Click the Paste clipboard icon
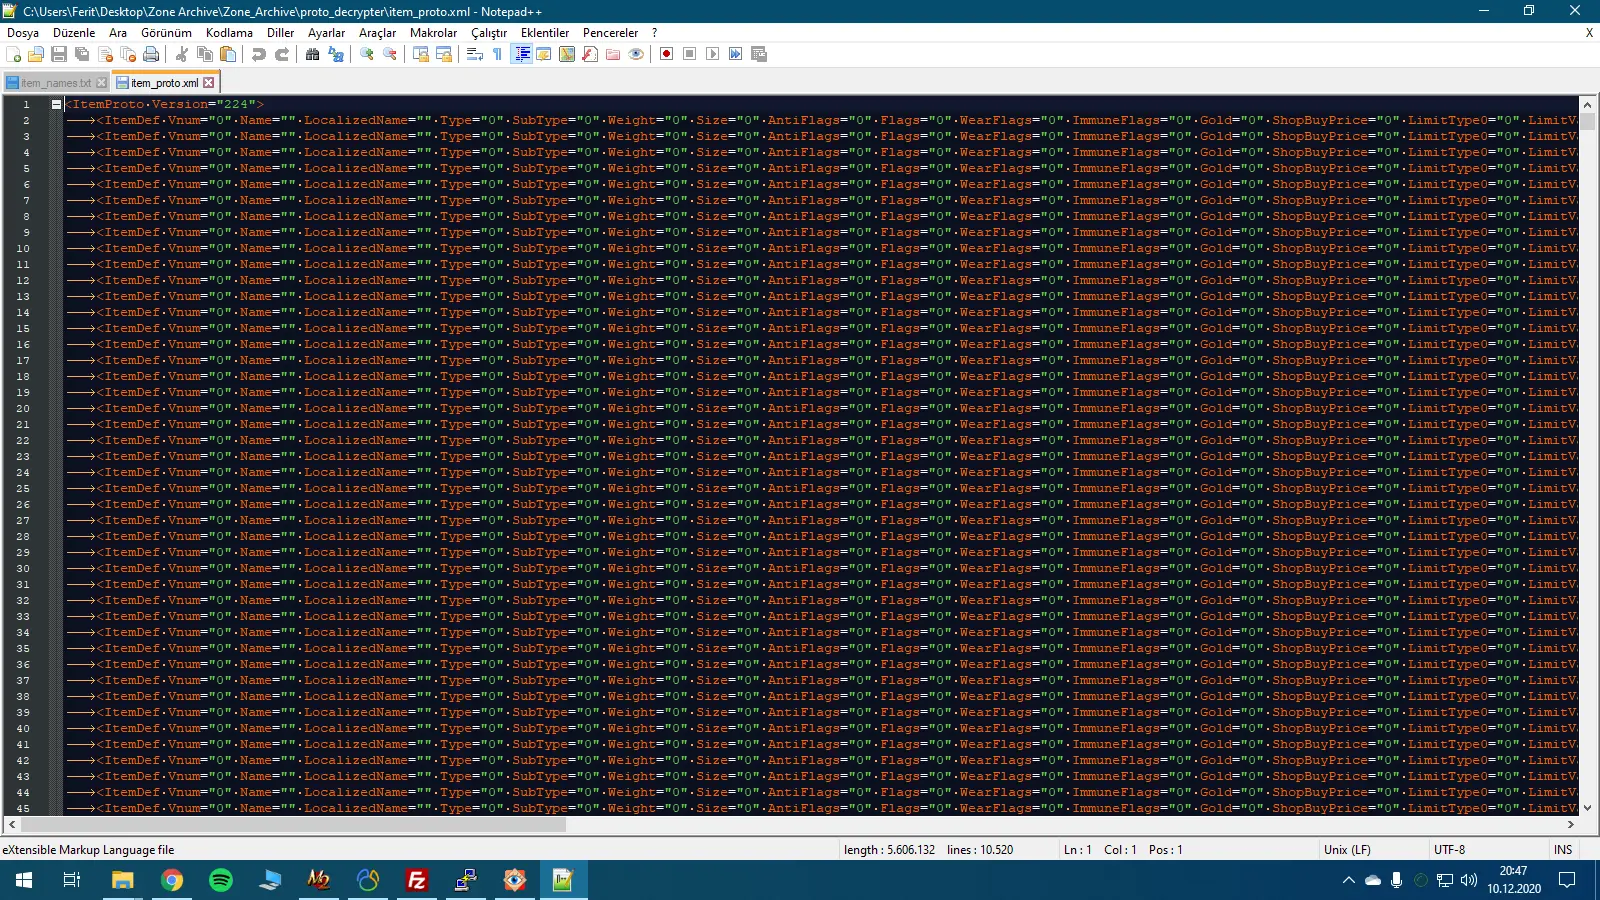 (228, 54)
